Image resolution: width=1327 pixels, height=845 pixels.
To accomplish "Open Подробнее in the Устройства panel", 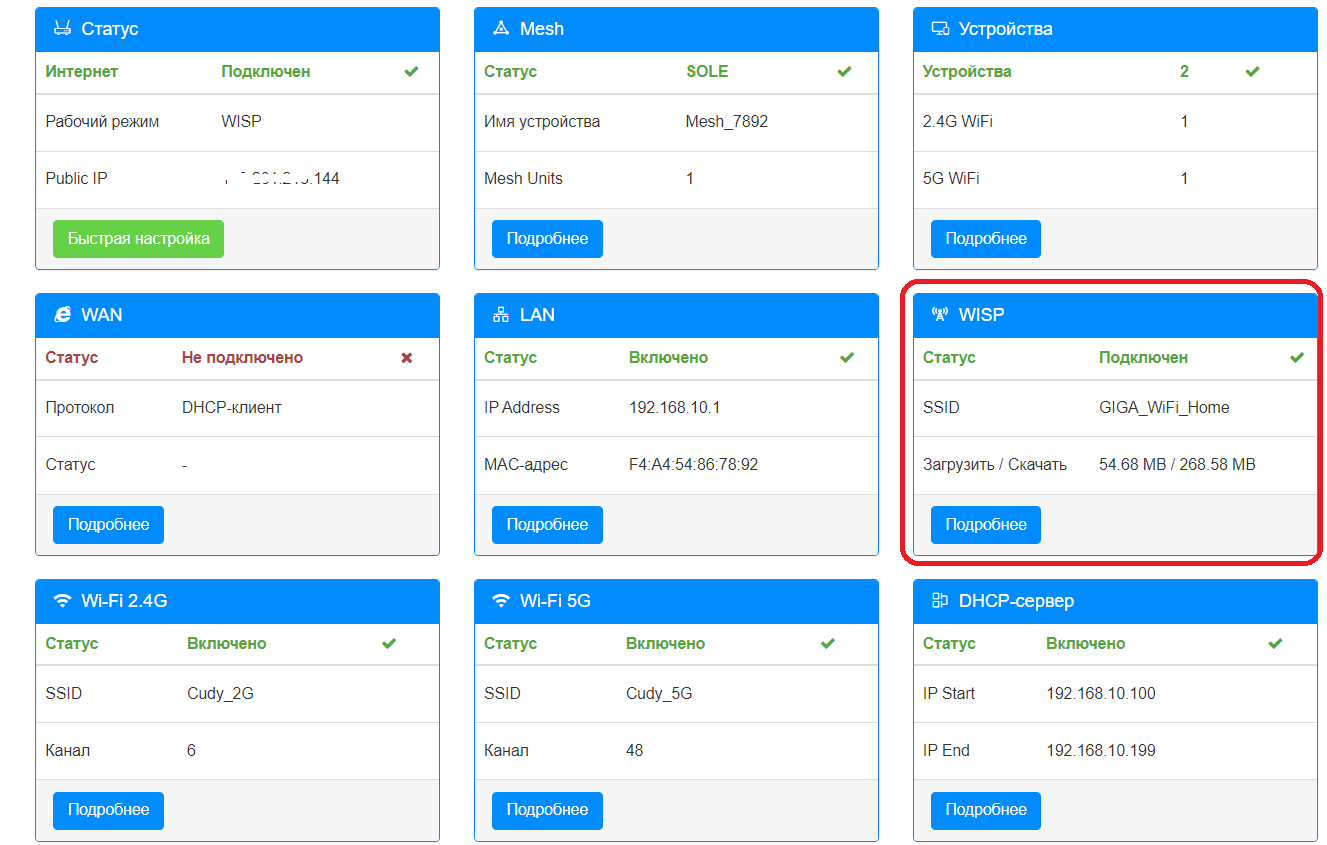I will (986, 239).
